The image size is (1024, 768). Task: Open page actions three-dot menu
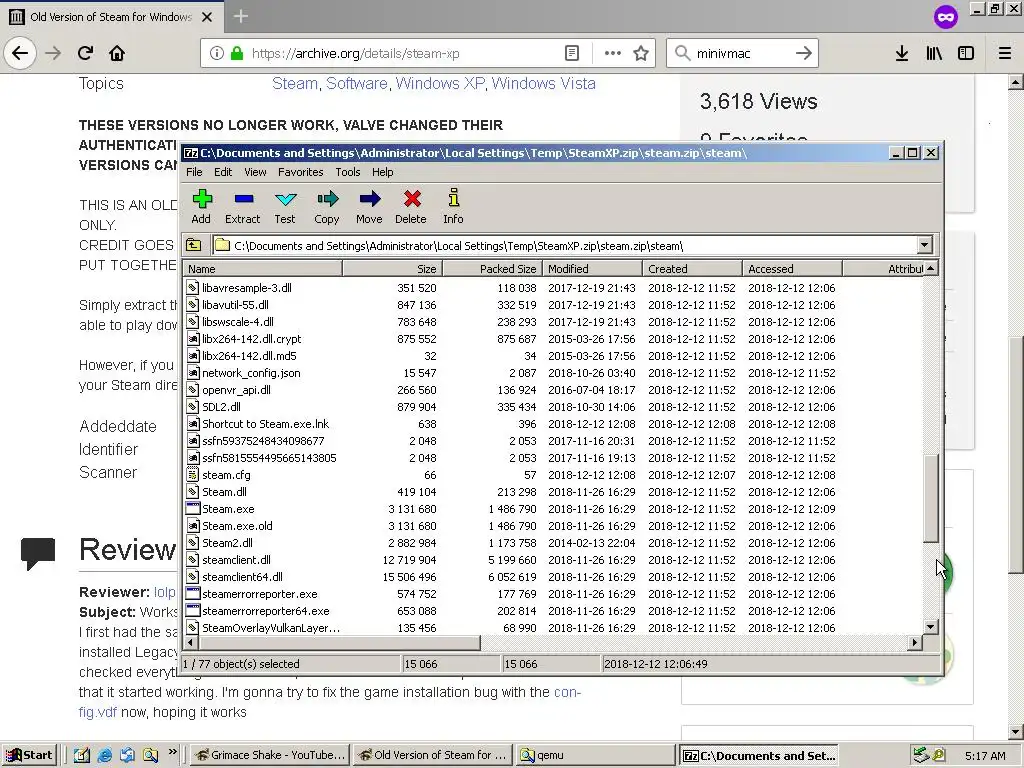point(613,54)
